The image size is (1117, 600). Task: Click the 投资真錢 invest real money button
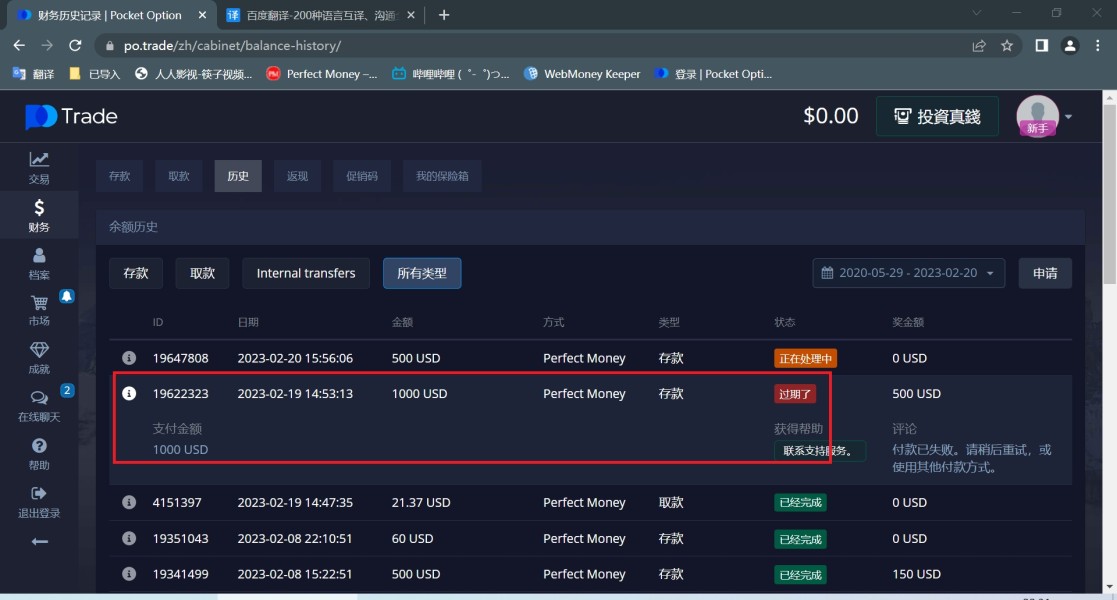click(938, 117)
